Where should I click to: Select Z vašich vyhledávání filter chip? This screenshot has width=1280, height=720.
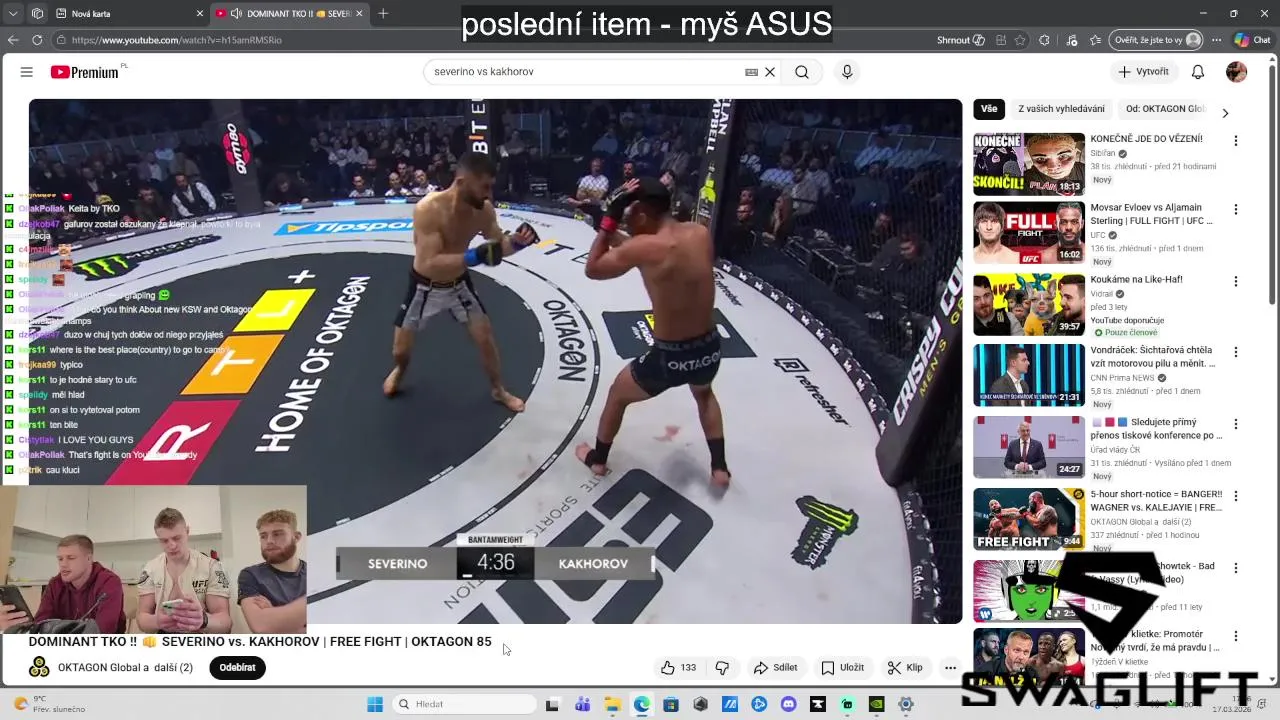(1061, 109)
